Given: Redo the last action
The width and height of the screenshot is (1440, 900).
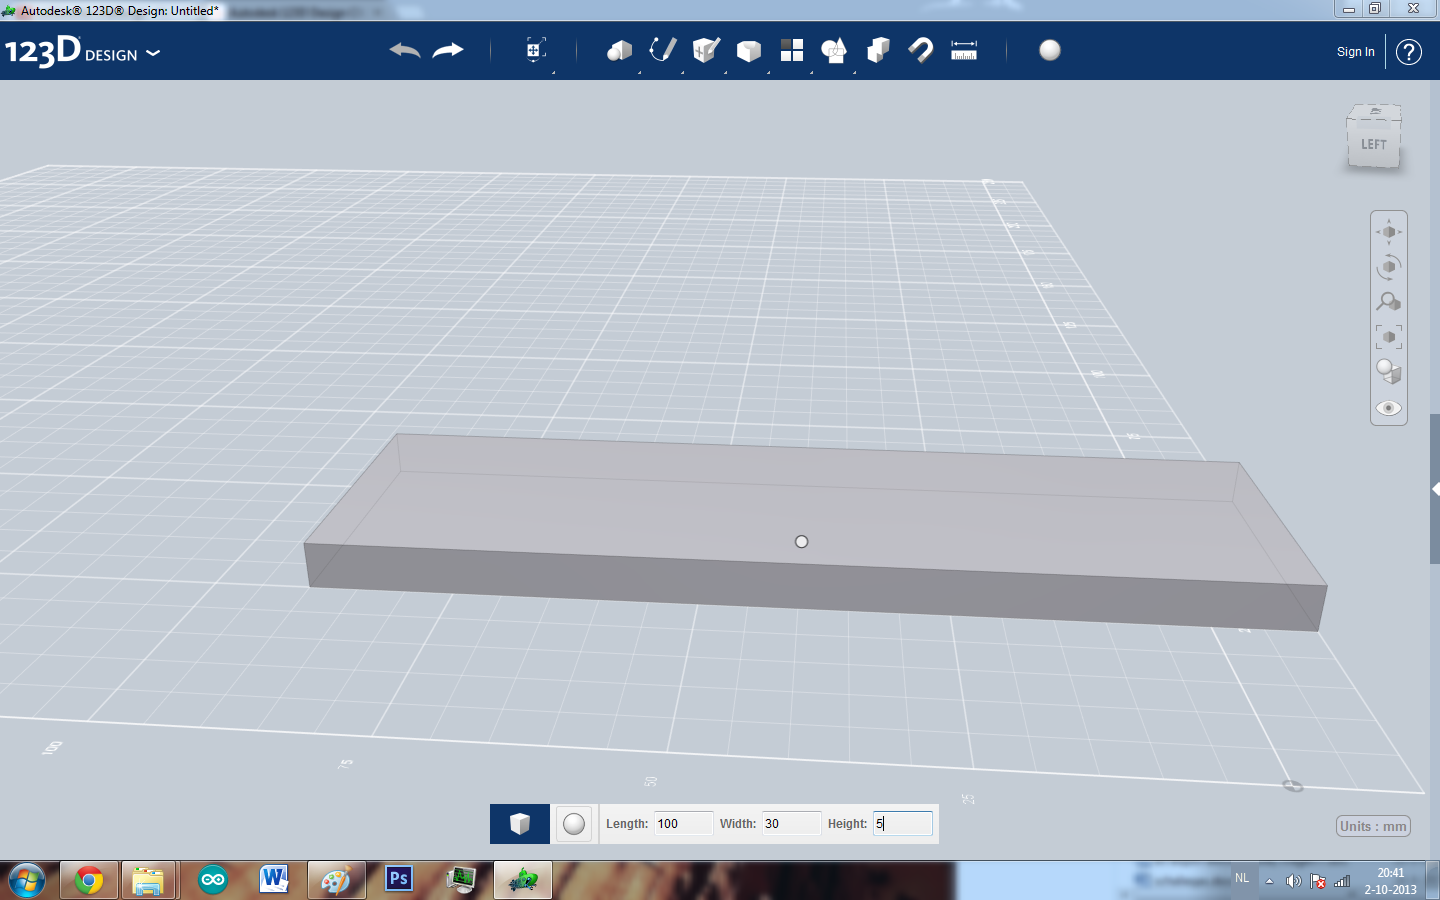Looking at the screenshot, I should [x=448, y=50].
